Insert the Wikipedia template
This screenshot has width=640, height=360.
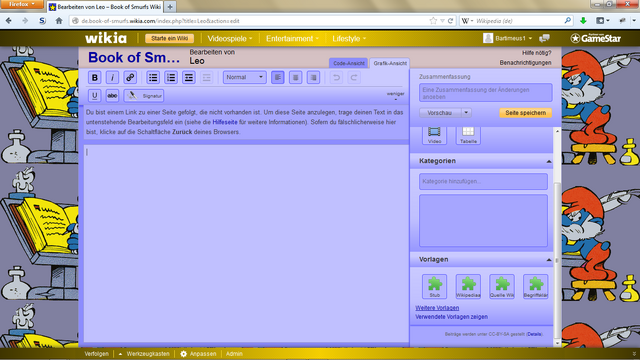click(x=468, y=287)
